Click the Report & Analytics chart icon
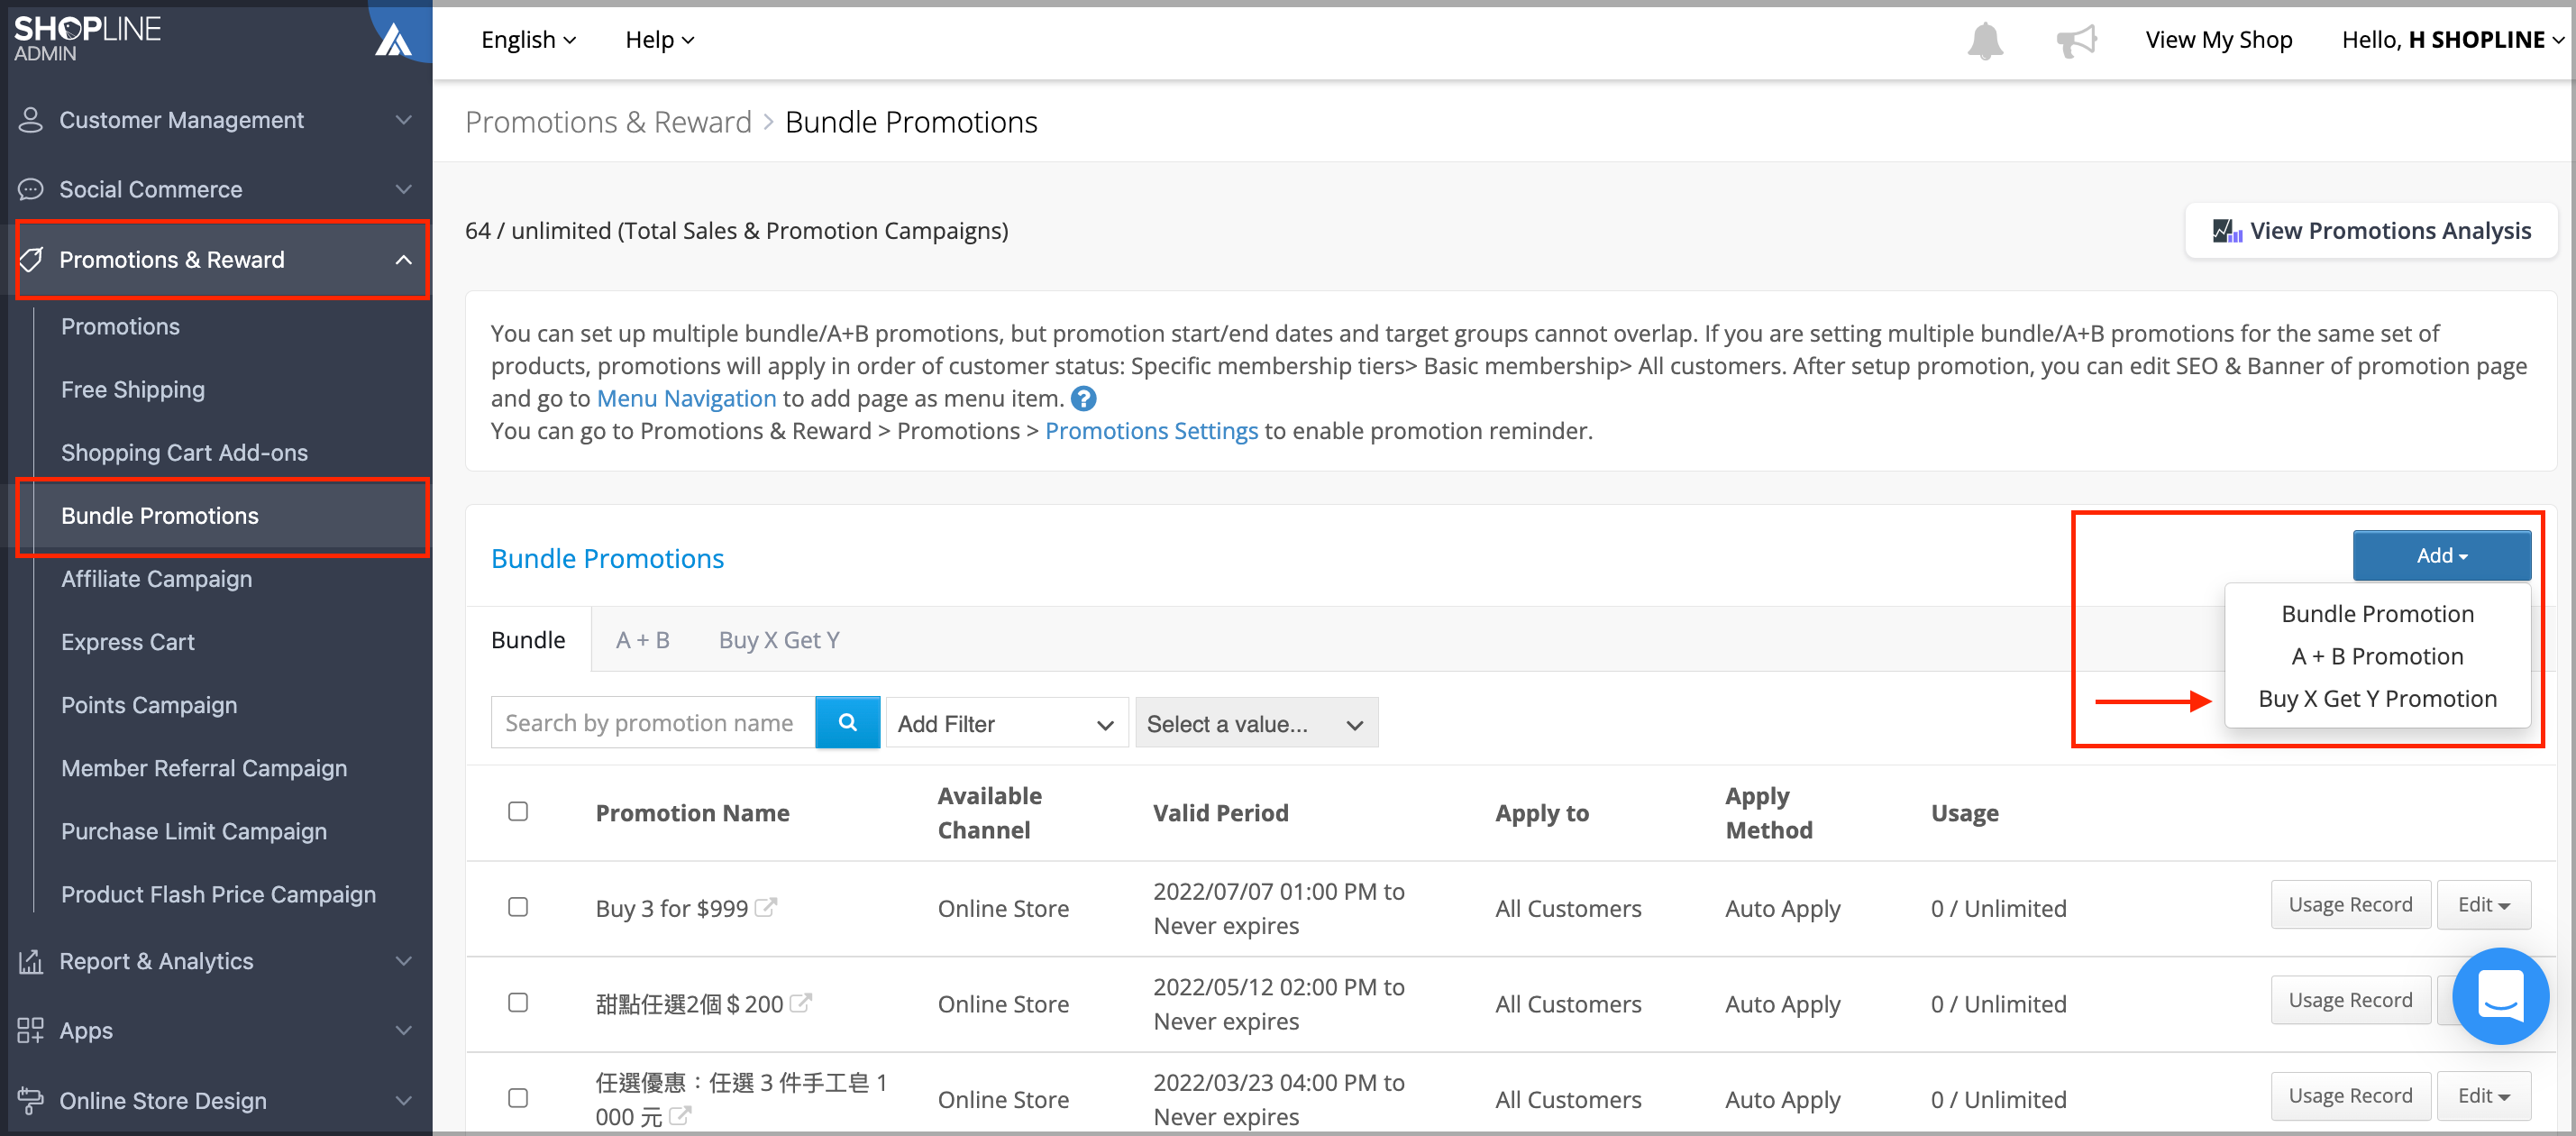This screenshot has width=2576, height=1136. point(31,961)
